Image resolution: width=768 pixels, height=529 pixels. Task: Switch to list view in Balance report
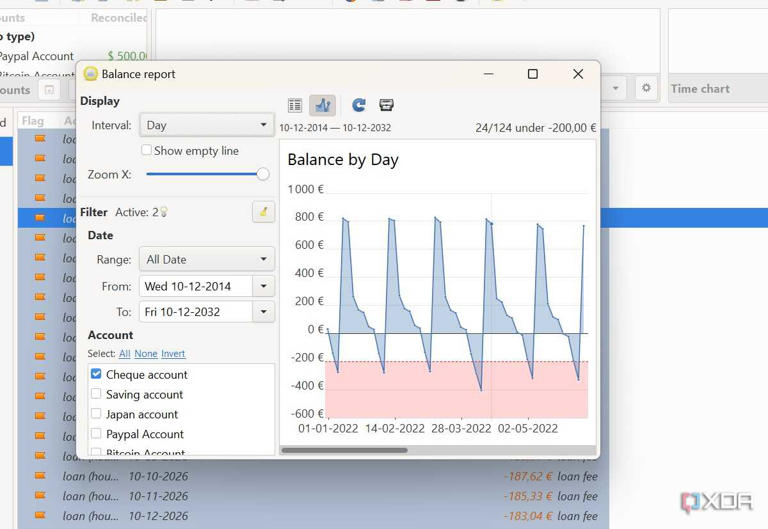point(295,105)
